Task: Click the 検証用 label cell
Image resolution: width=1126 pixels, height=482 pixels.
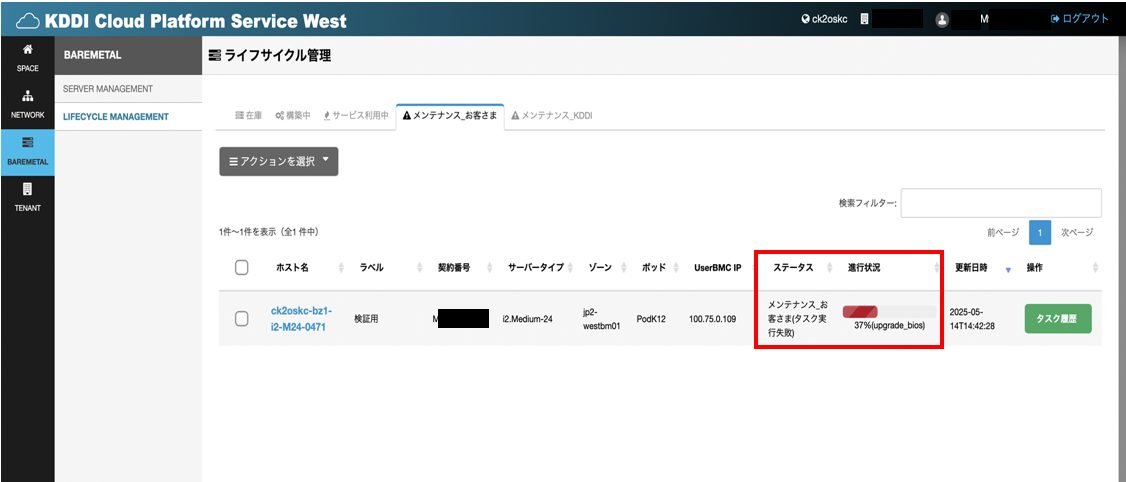Action: pyautogui.click(x=368, y=319)
